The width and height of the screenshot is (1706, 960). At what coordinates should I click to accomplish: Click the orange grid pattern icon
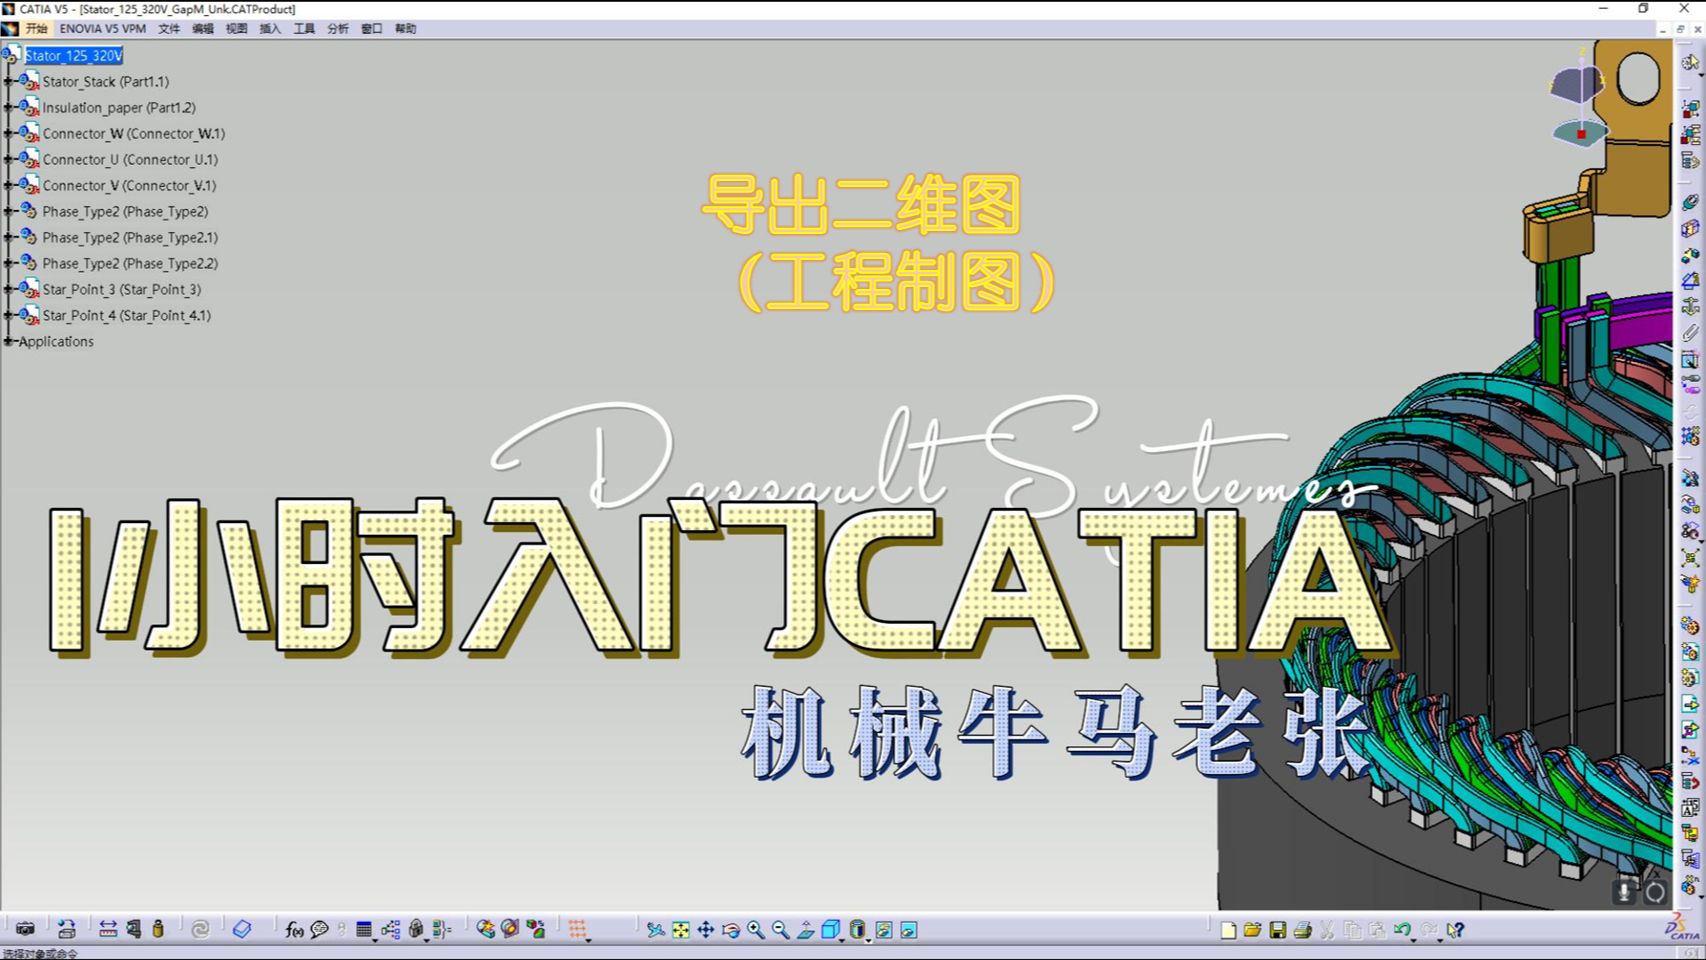[x=577, y=929]
